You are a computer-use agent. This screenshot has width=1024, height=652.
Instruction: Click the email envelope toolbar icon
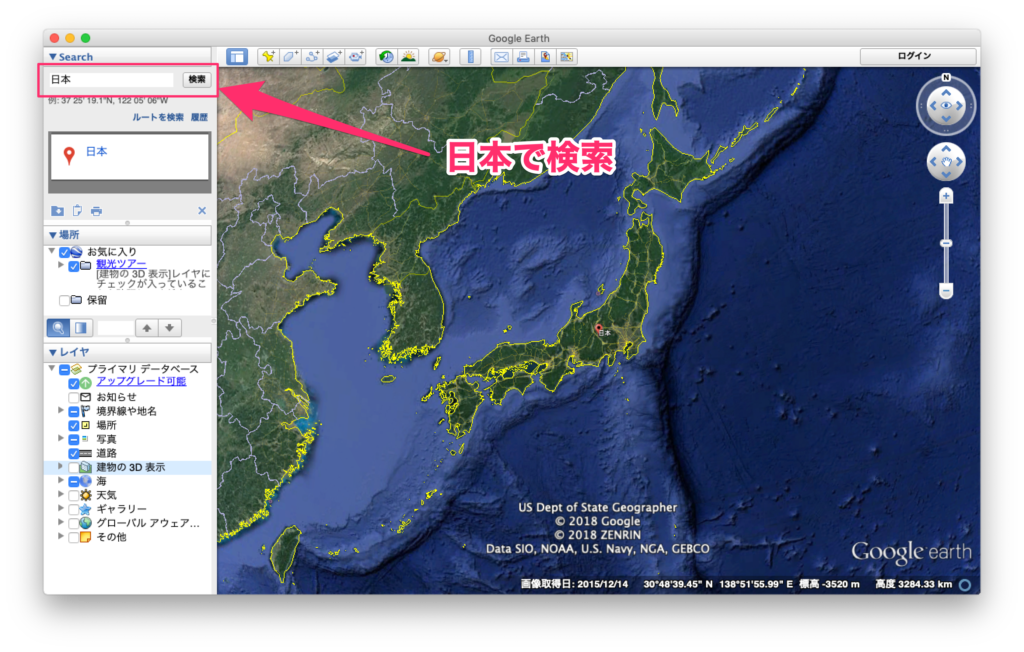[x=501, y=57]
